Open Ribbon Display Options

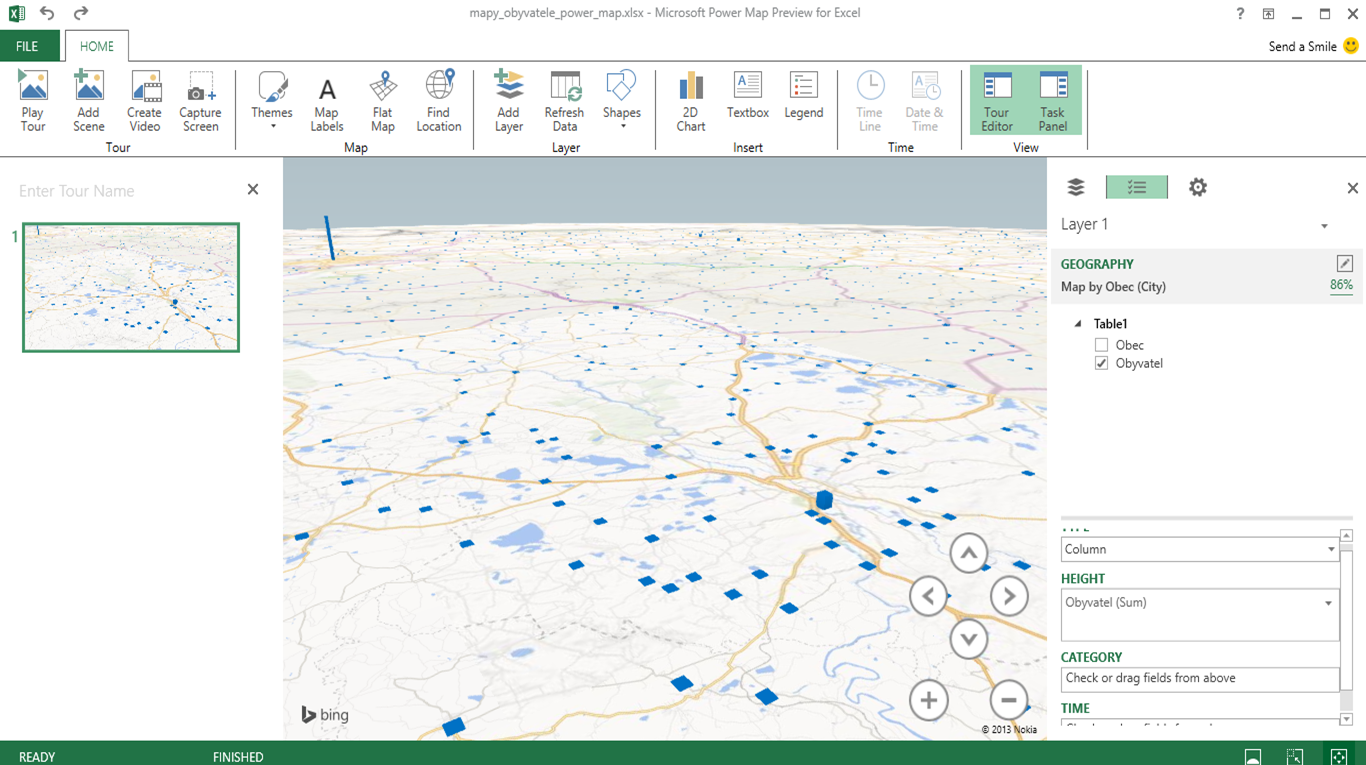pyautogui.click(x=1268, y=13)
